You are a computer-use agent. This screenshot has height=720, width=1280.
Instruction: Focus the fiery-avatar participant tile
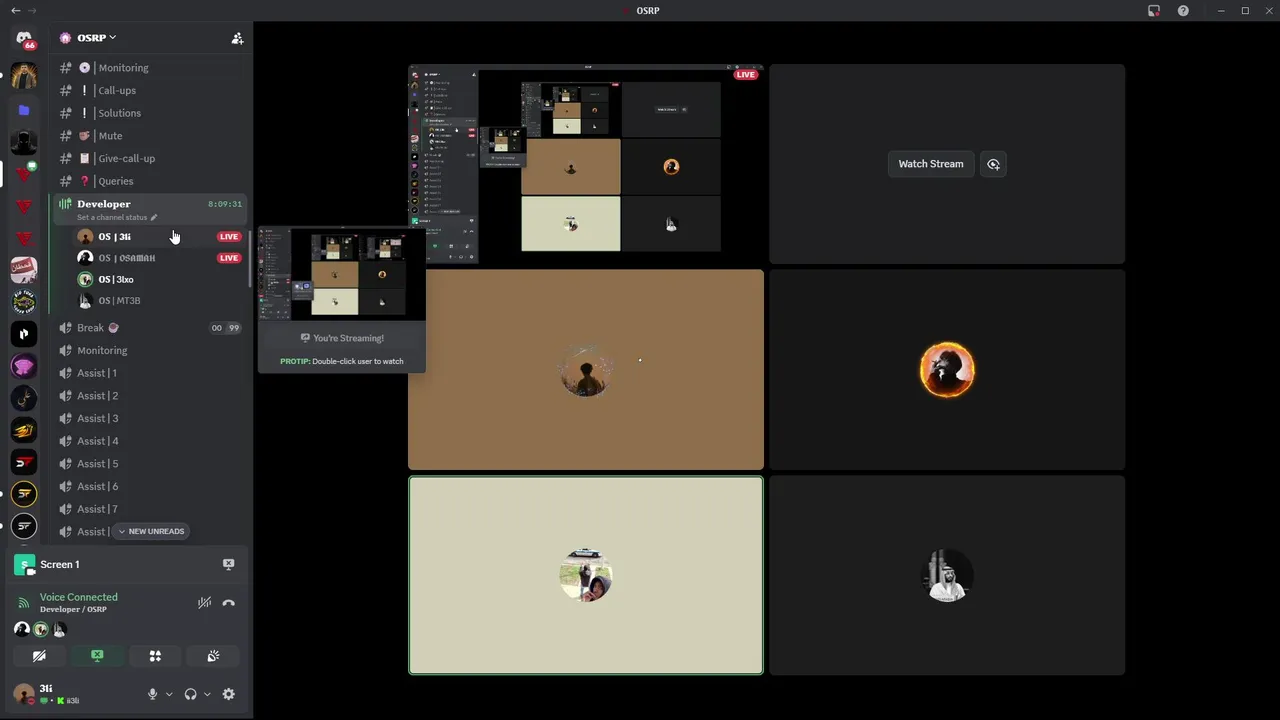click(x=947, y=370)
